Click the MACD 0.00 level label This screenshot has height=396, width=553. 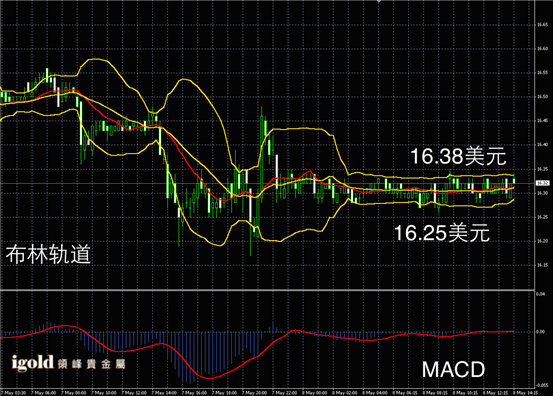540,332
